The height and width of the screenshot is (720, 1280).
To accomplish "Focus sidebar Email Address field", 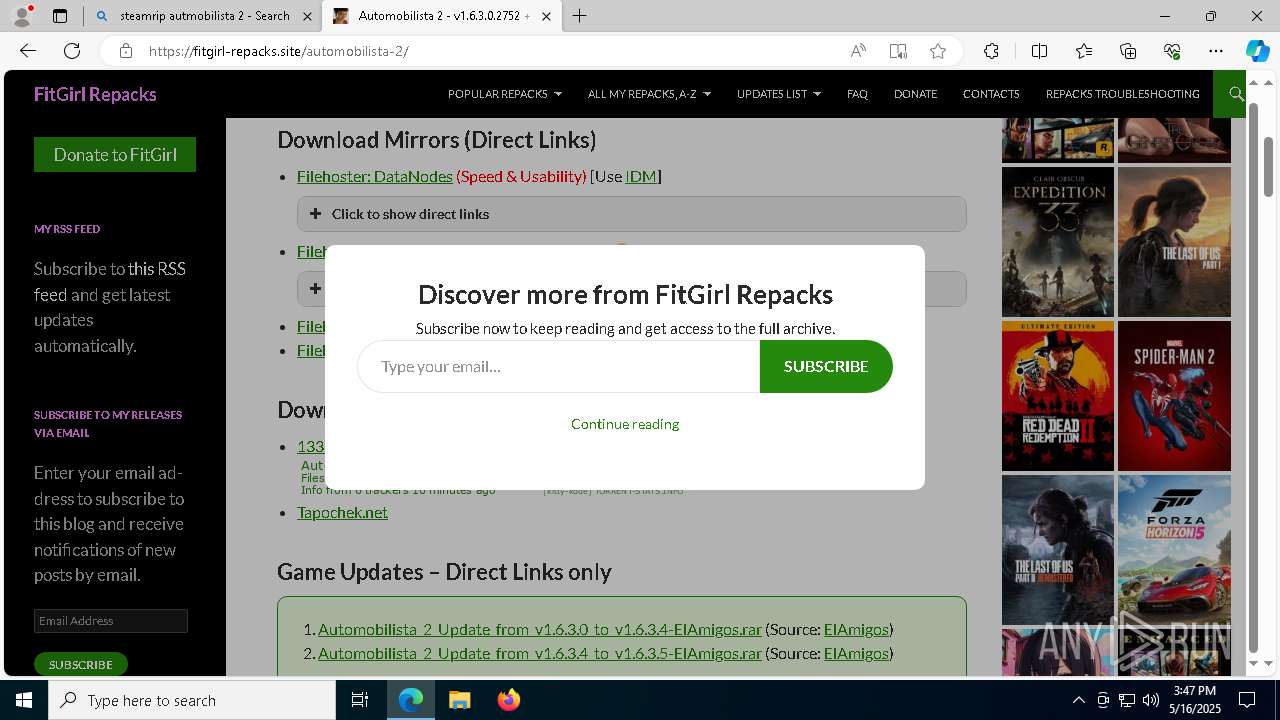I will click(111, 621).
